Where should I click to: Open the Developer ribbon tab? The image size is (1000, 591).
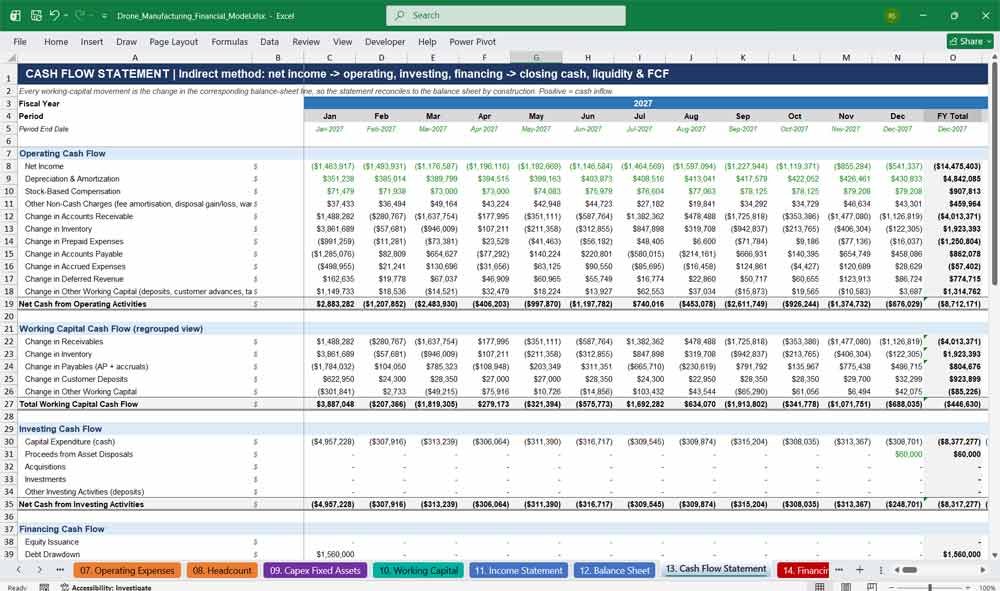[x=385, y=41]
